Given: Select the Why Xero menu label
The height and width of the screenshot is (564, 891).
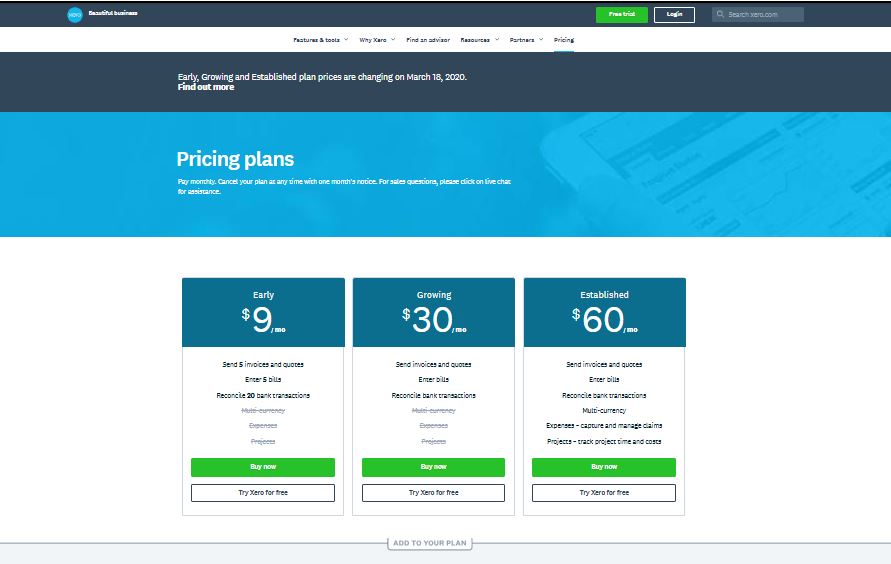Looking at the screenshot, I should tap(373, 40).
